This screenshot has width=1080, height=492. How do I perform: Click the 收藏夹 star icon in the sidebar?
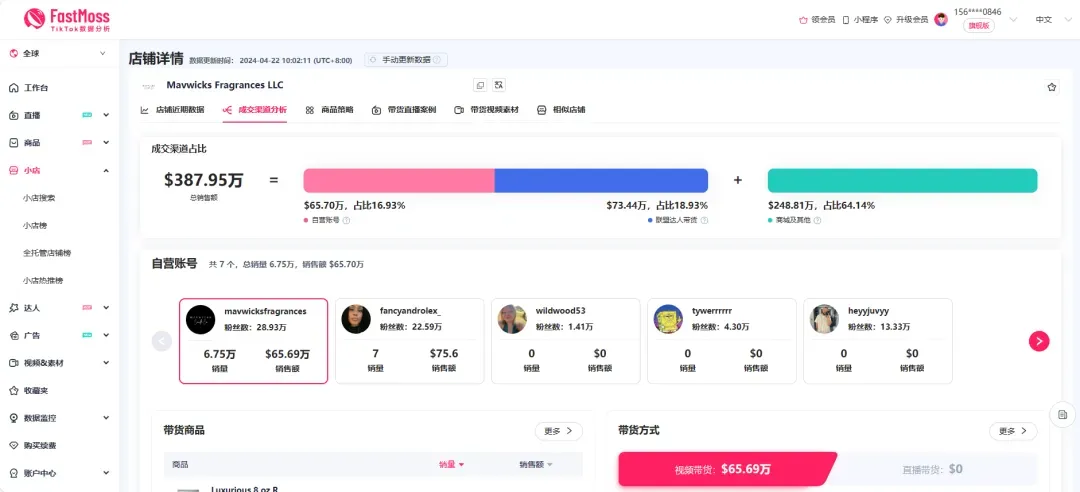(14, 391)
